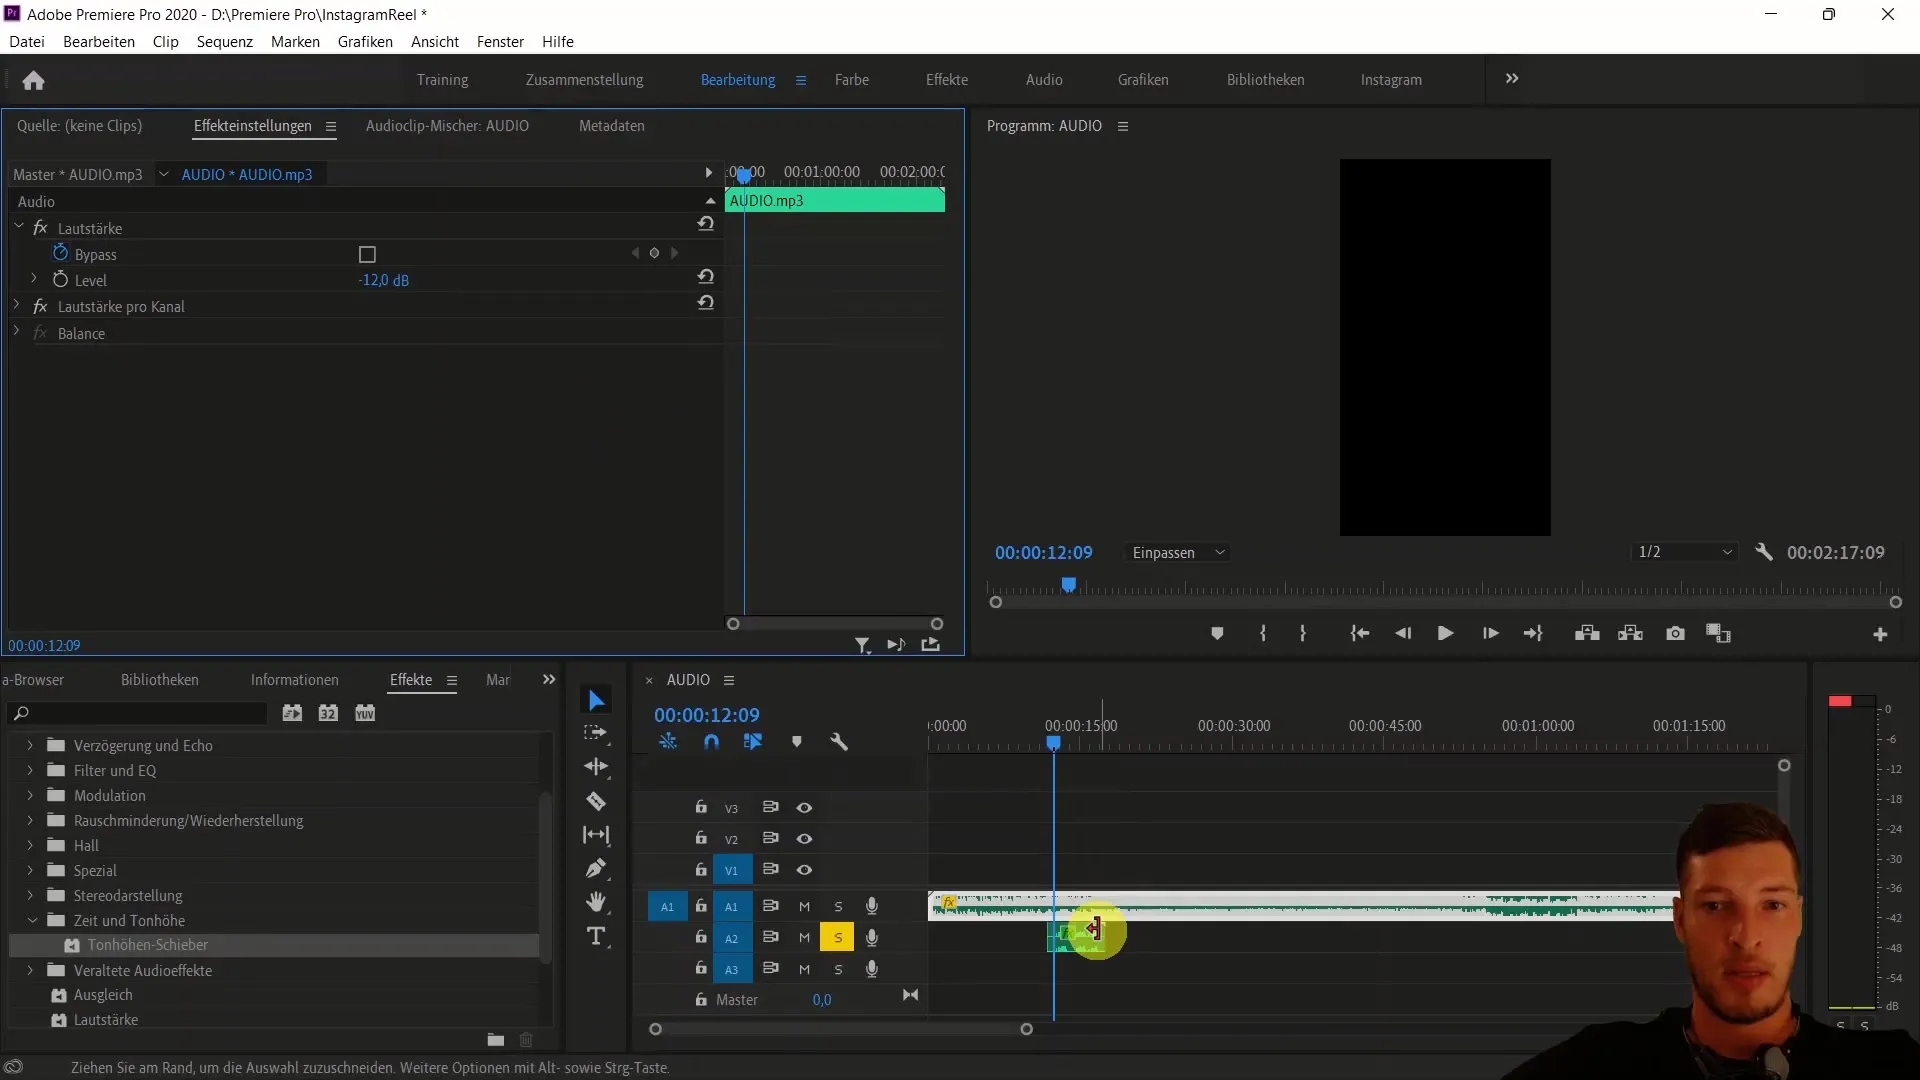Click the Extract button in Program monitor
The width and height of the screenshot is (1920, 1080).
[1631, 633]
